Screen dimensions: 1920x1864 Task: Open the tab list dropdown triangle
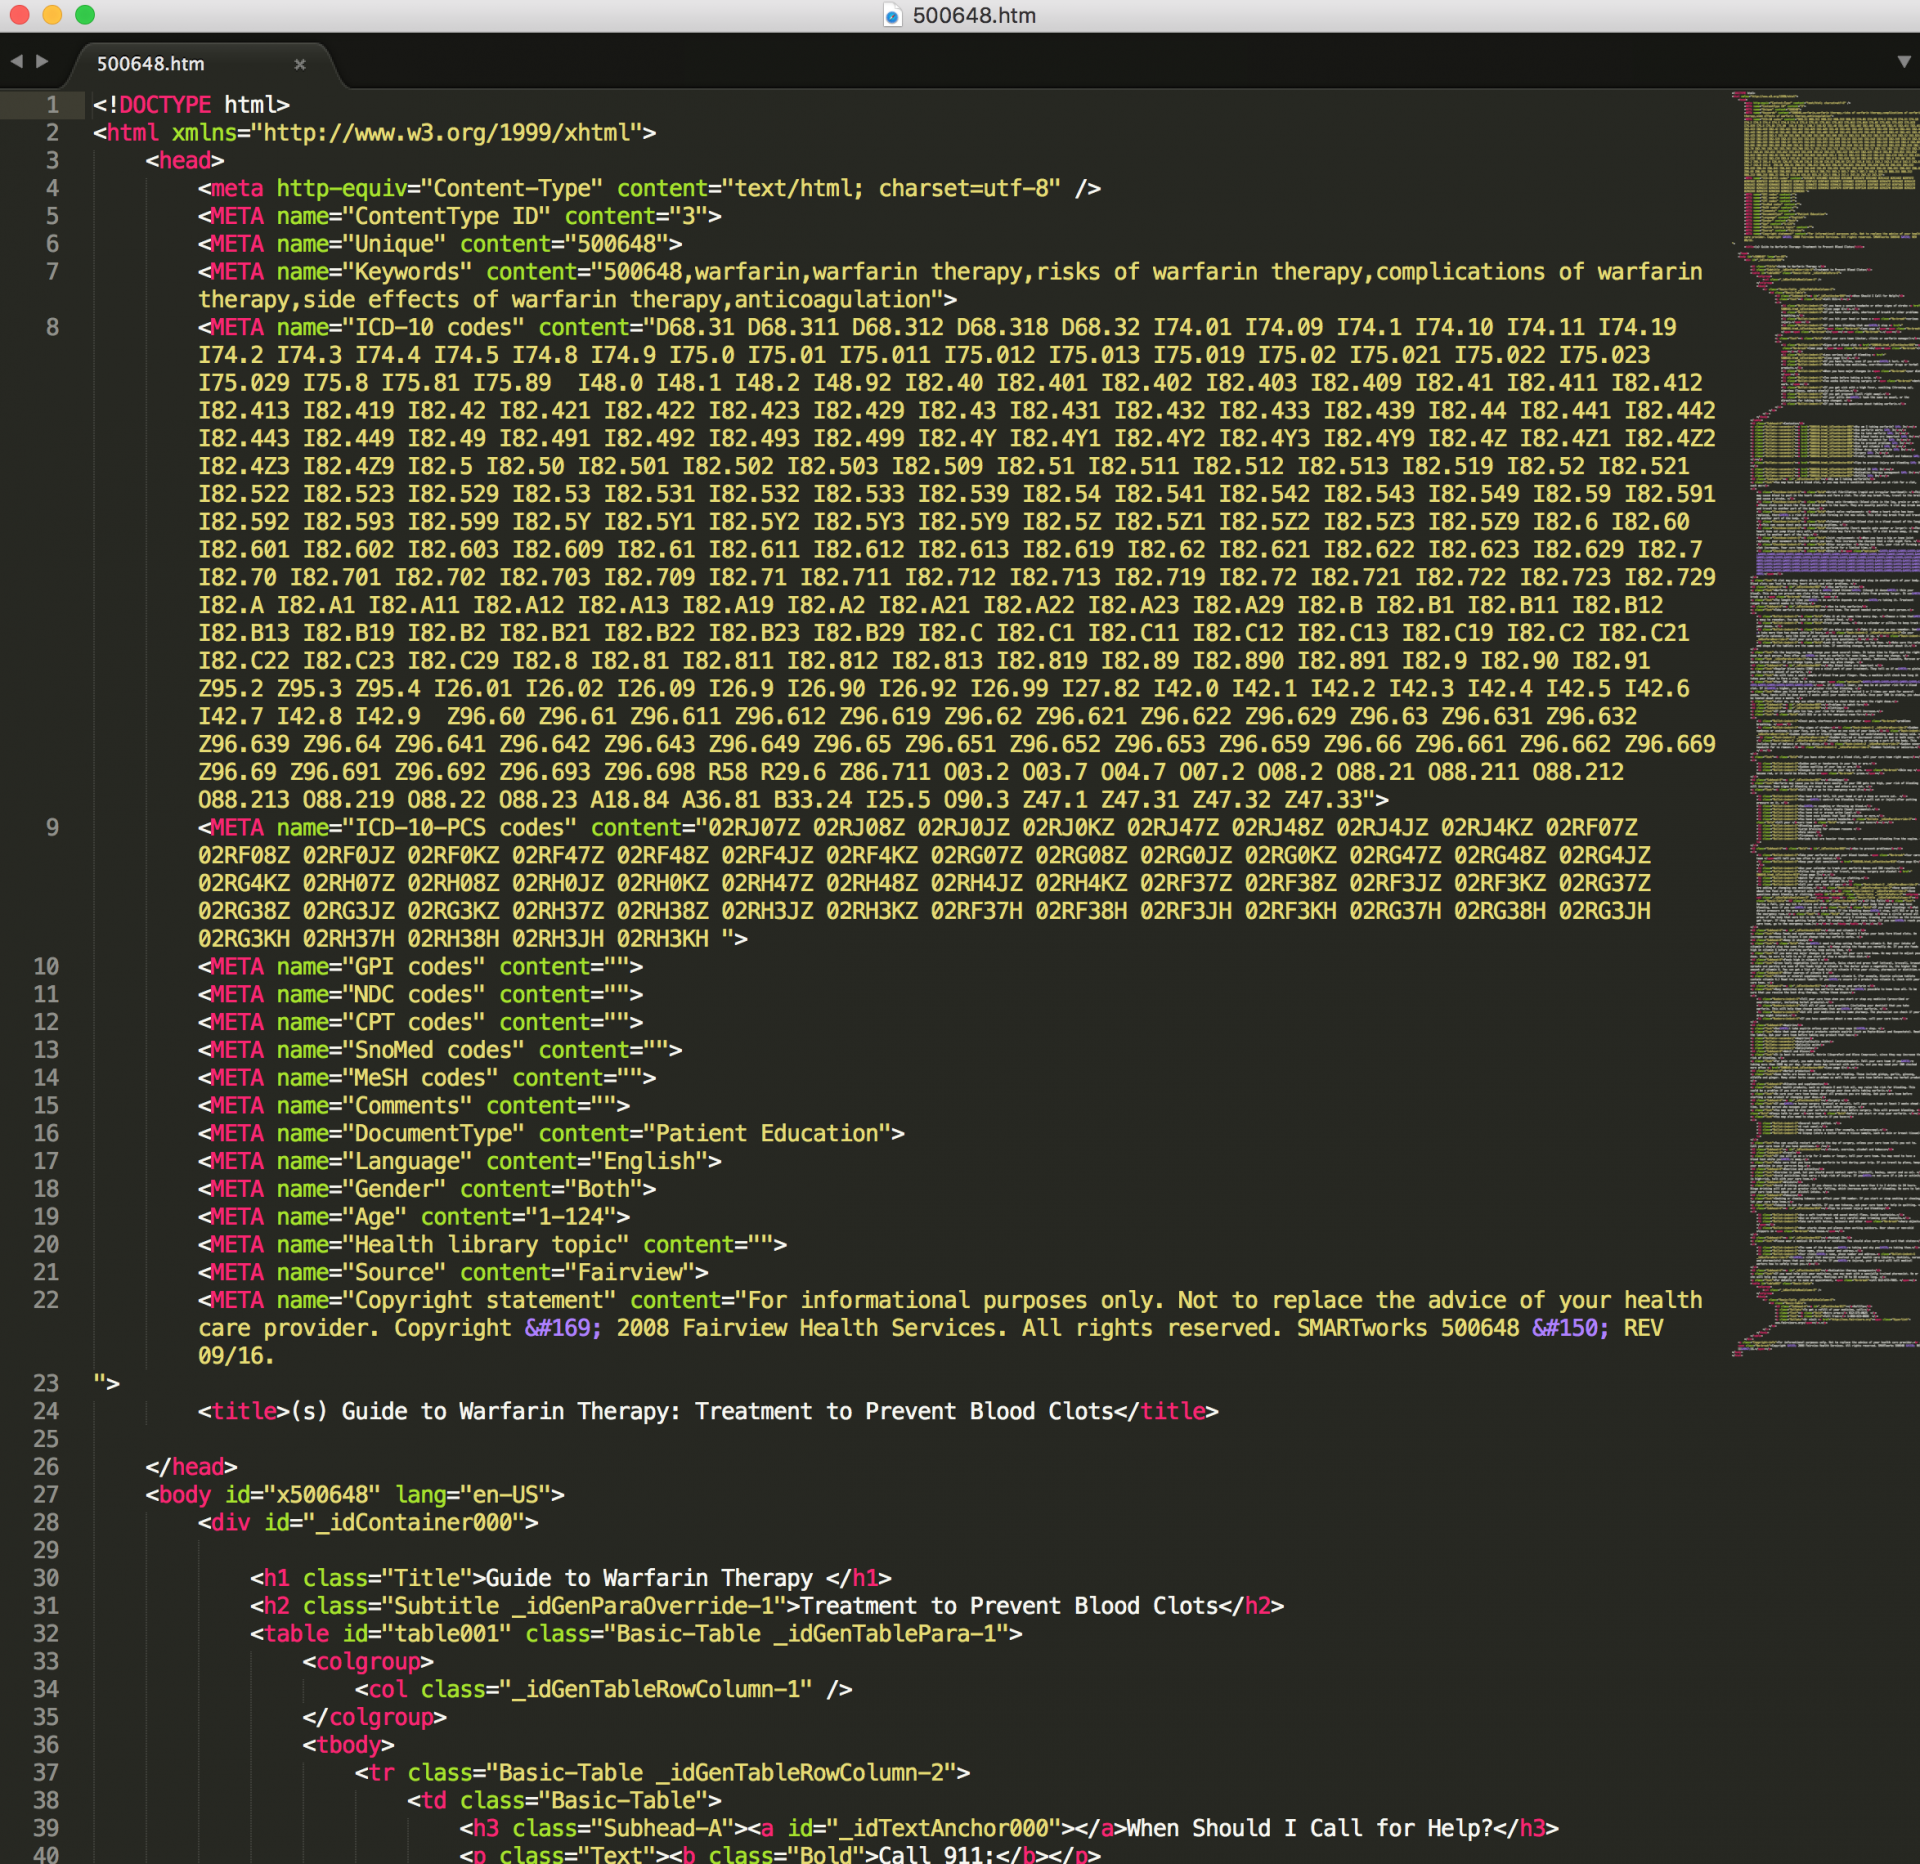1903,62
